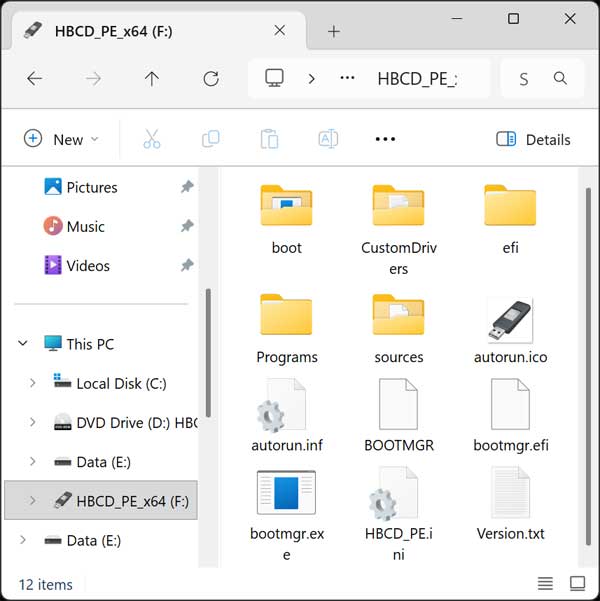Expand HBCD_PE_x64 (F:) tree node
600x601 pixels.
(33, 500)
